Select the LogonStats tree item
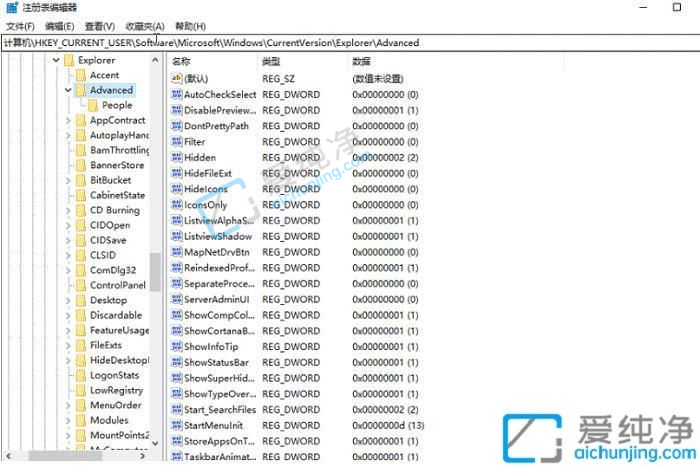The width and height of the screenshot is (700, 467). click(x=114, y=375)
